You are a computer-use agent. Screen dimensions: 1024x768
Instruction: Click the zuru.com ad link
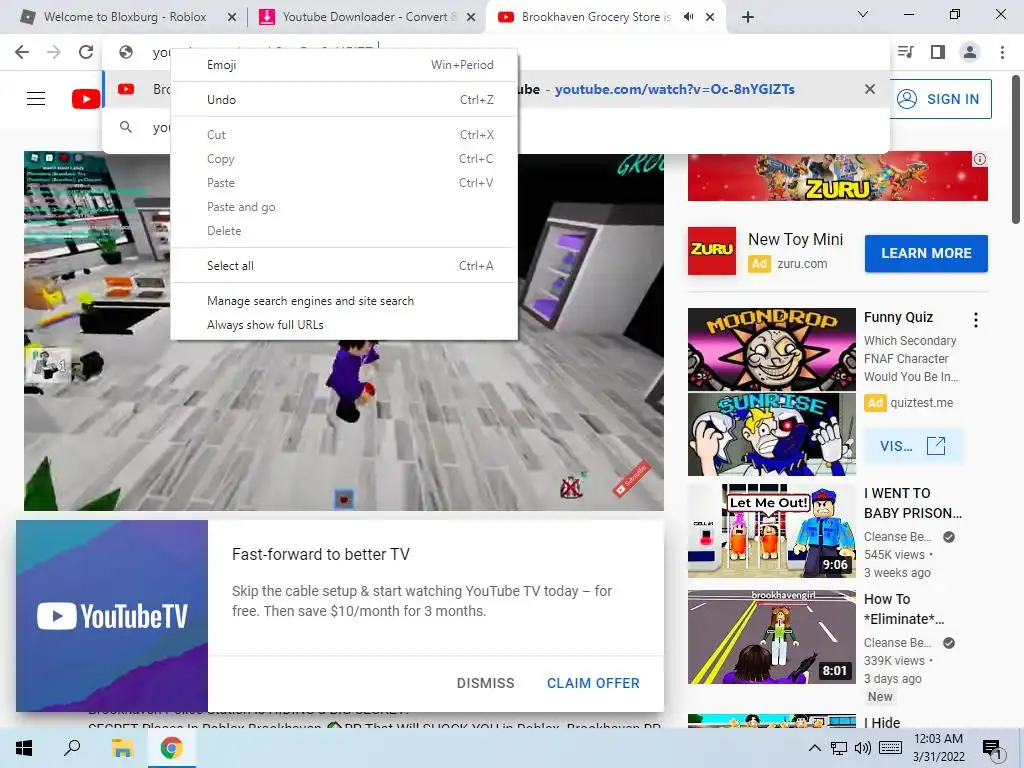tap(802, 264)
